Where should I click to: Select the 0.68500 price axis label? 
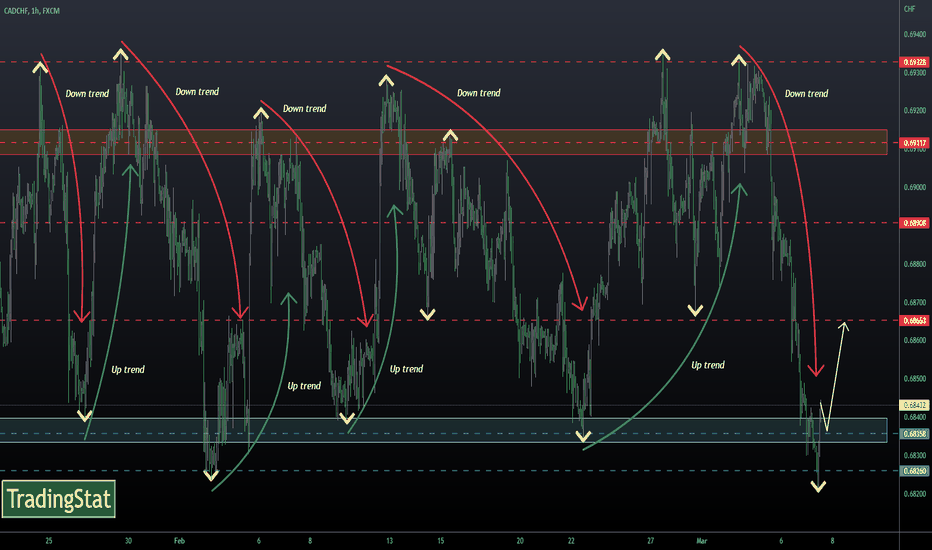point(915,379)
